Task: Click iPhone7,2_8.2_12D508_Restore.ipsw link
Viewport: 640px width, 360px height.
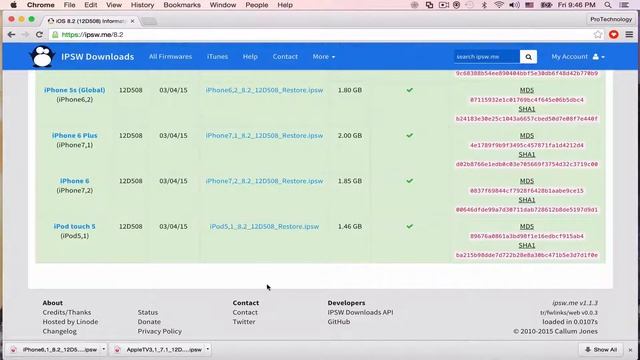Action: coord(264,181)
